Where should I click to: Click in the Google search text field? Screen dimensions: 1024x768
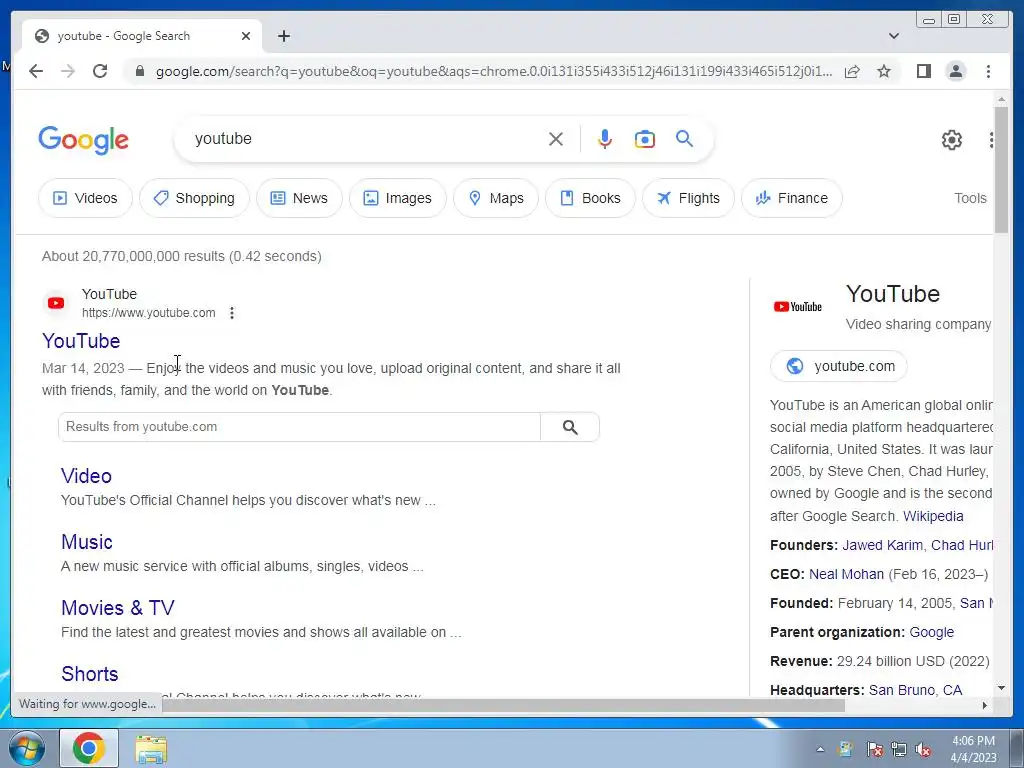tap(366, 139)
